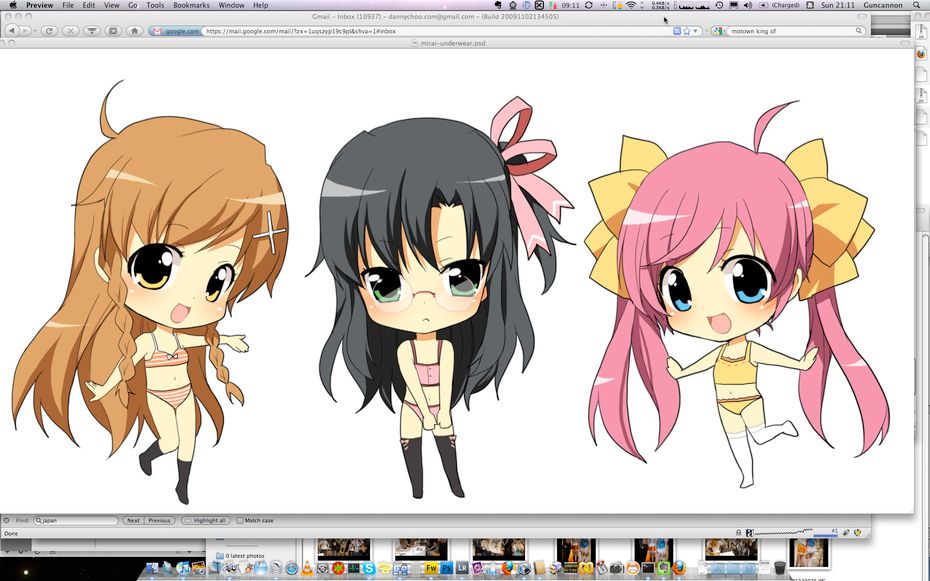Open the Tools menu in menu bar
Screen dimensions: 930x581
point(155,5)
